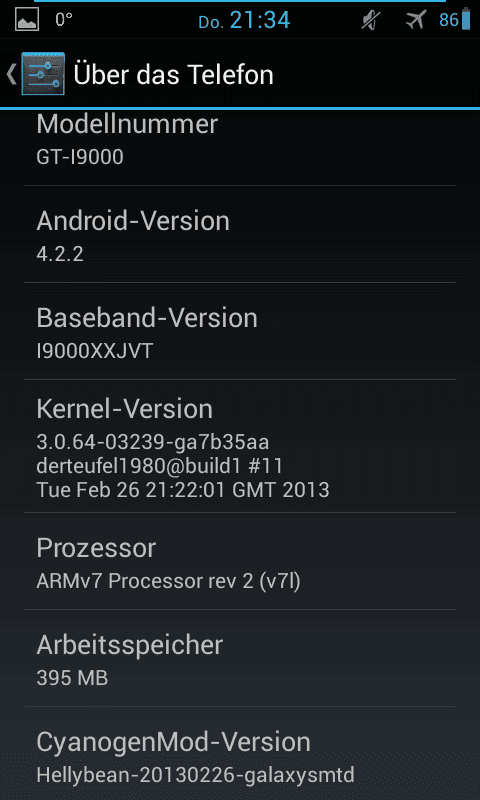Tap the kernel build date line
Image resolution: width=480 pixels, height=800 pixels.
[183, 490]
